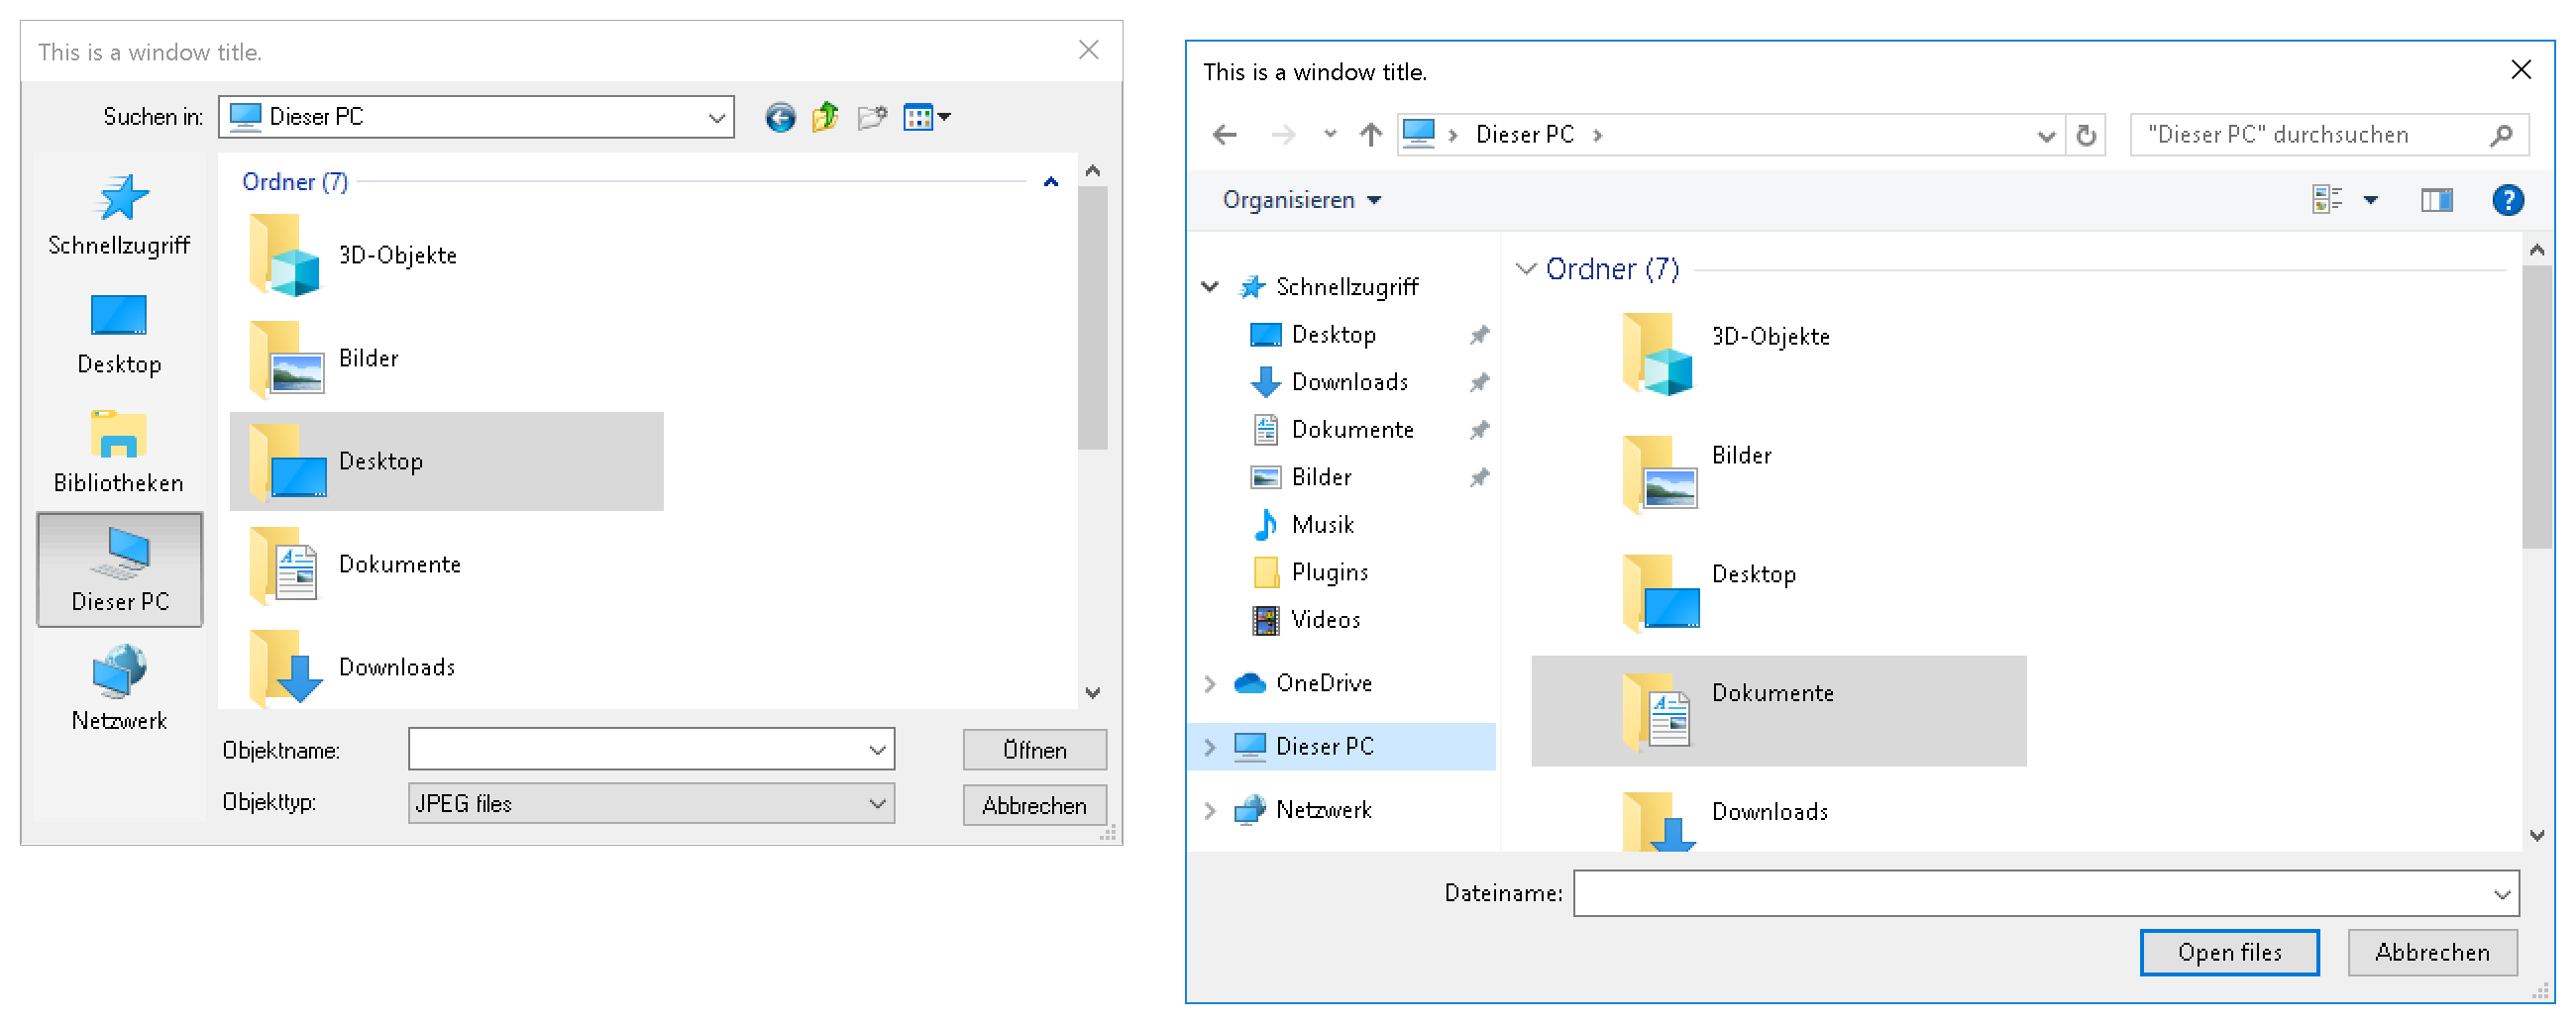This screenshot has width=2576, height=1024.
Task: Open recent locations dropdown in right dialog
Action: coord(1330,134)
